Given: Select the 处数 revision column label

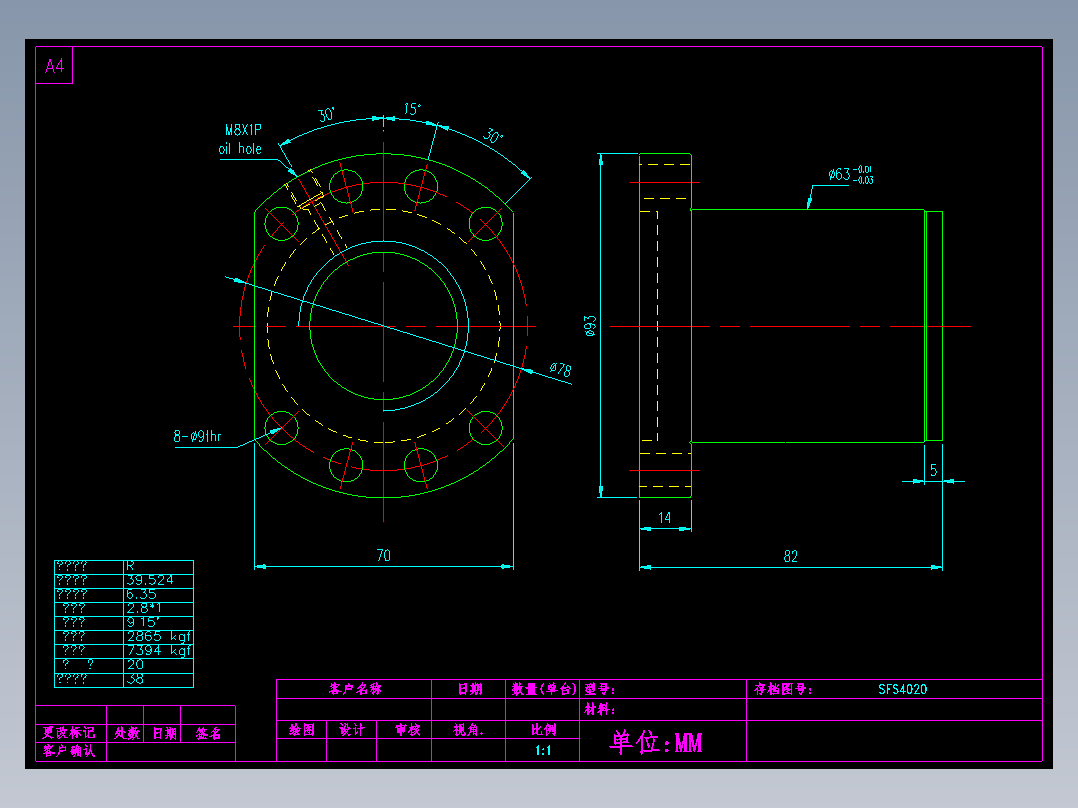Looking at the screenshot, I should (126, 733).
